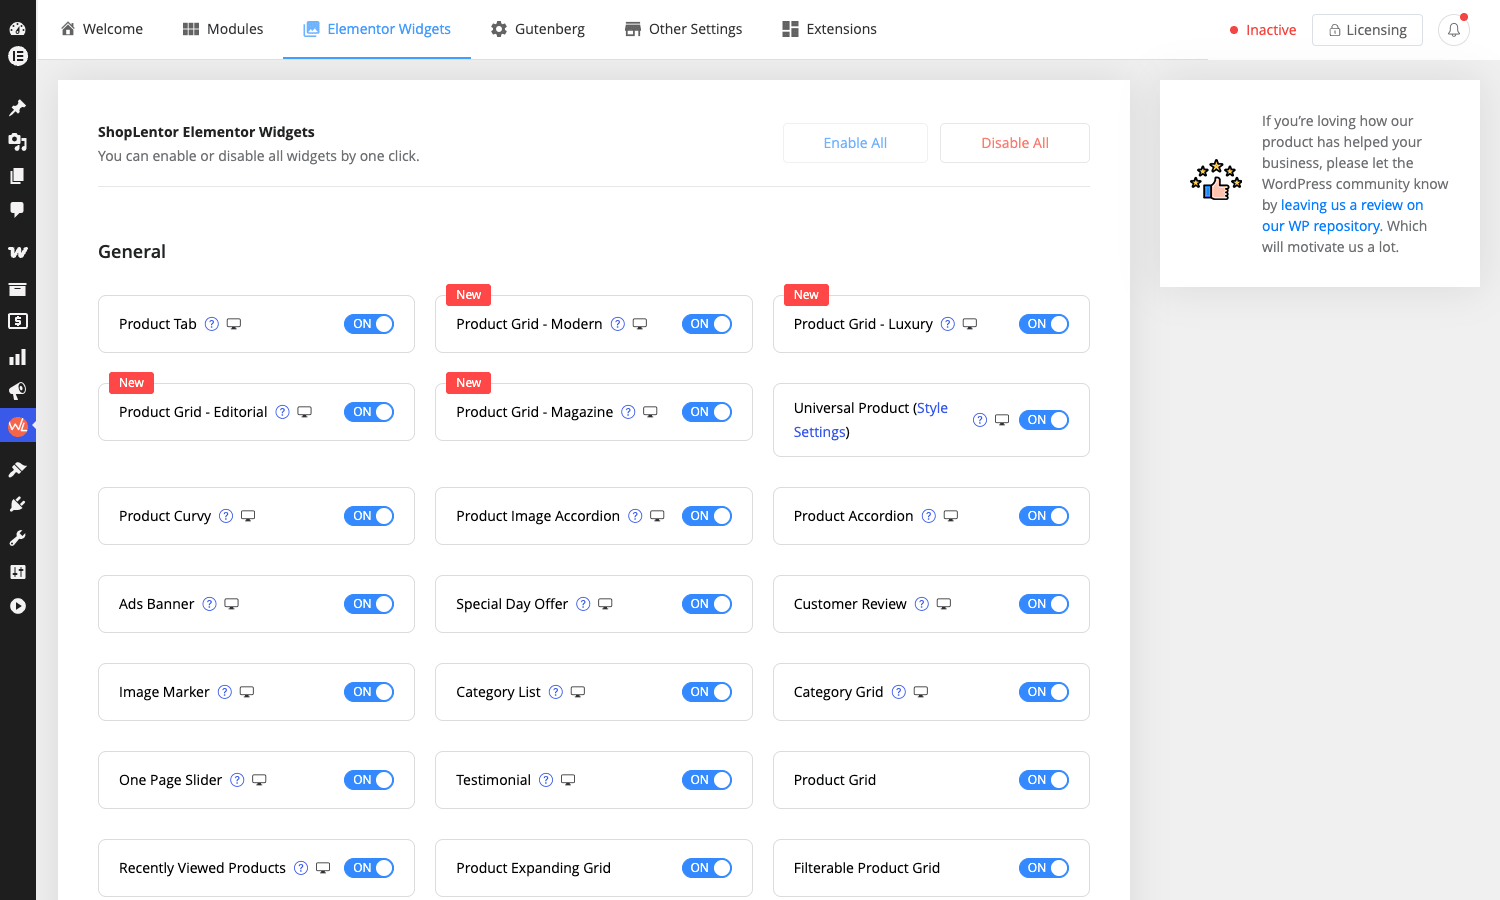Click preview monitor icon beside Product Tab
The width and height of the screenshot is (1500, 900).
(234, 324)
